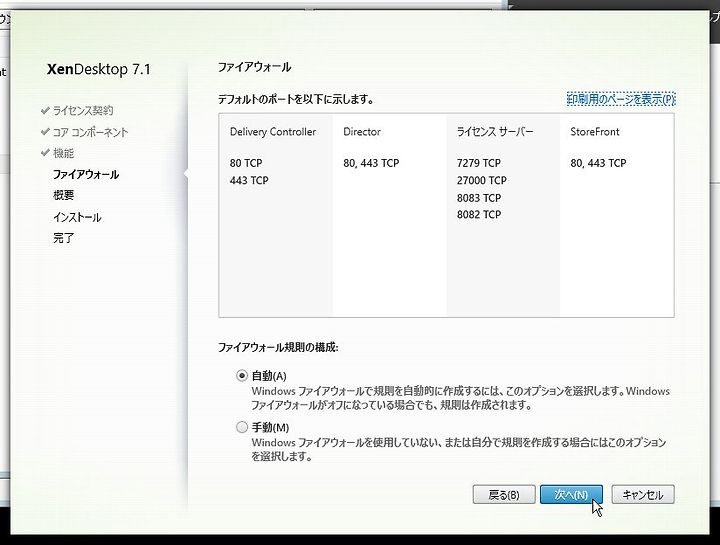Click the checkmark icon beside コア コンポーネント
Viewport: 720px width, 545px height.
point(45,132)
